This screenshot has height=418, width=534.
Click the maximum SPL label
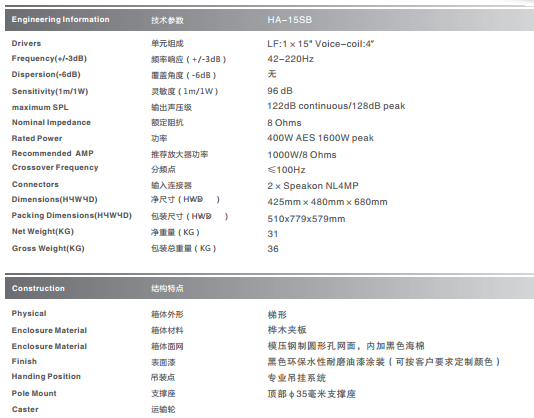pos(40,107)
